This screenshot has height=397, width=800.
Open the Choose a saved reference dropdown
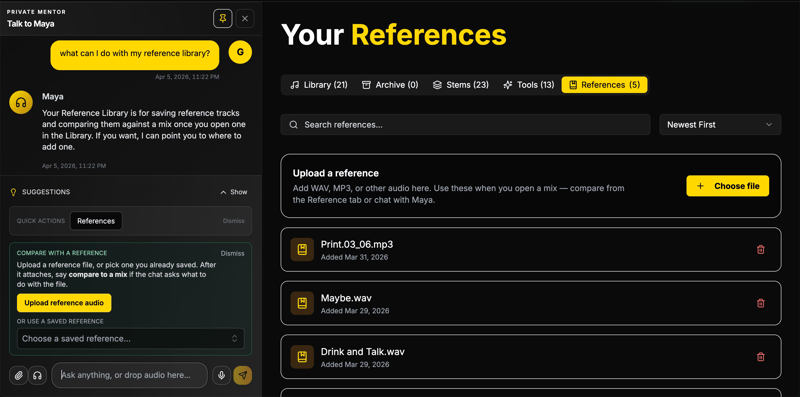pyautogui.click(x=131, y=338)
